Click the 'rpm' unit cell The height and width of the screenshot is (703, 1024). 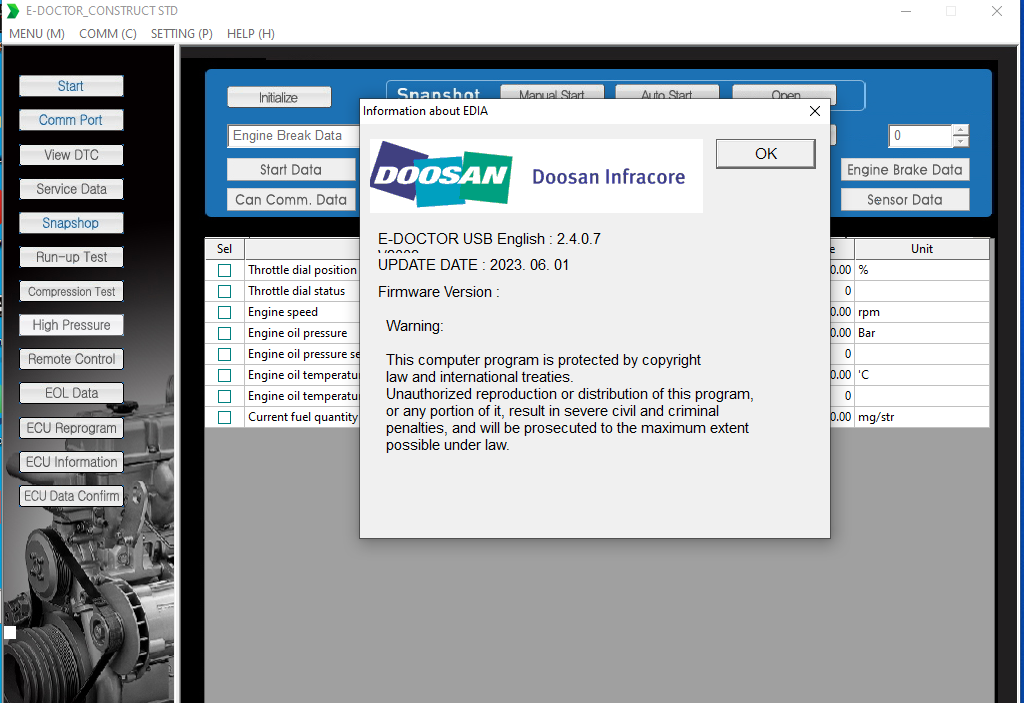921,312
